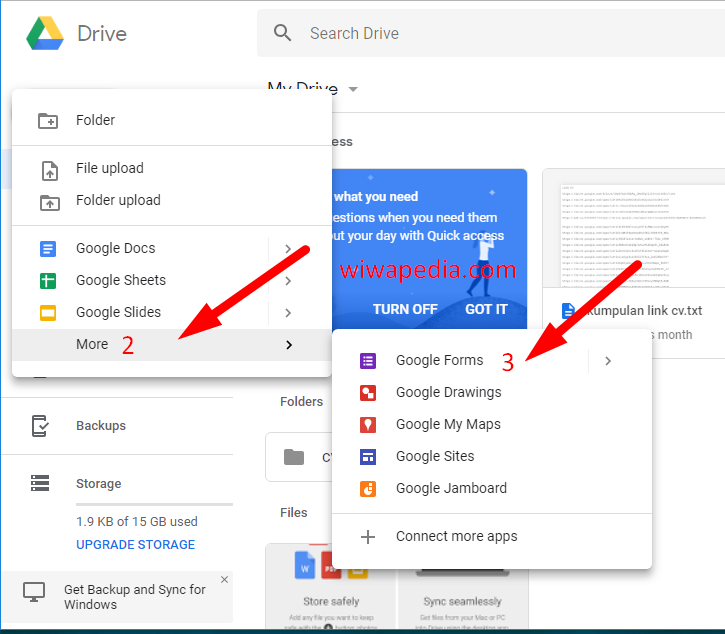The height and width of the screenshot is (634, 725).
Task: Click the File upload icon
Action: click(x=49, y=170)
